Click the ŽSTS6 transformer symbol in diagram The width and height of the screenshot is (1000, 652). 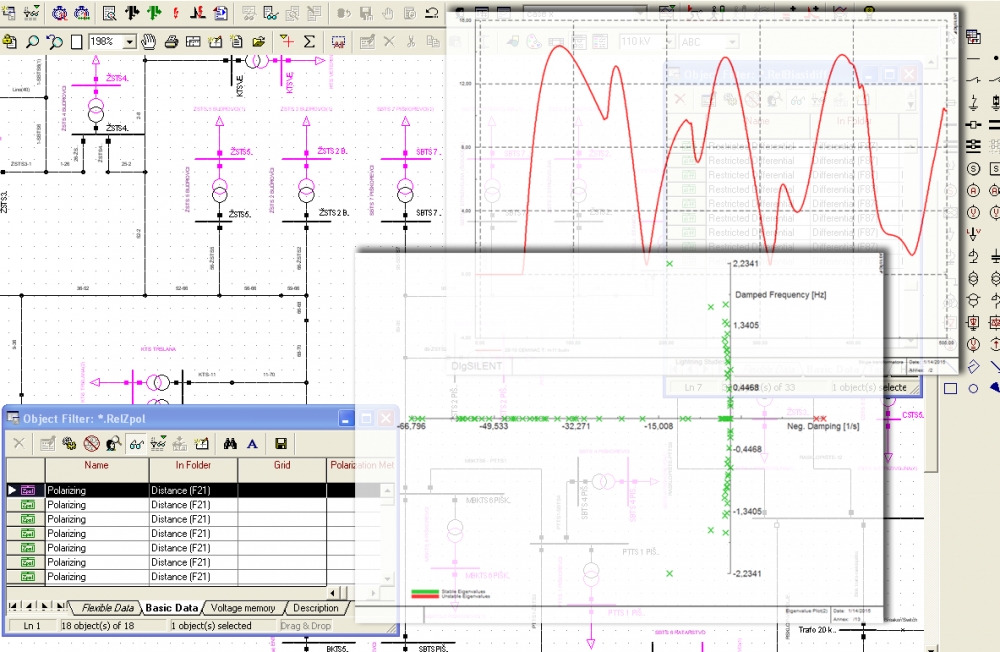pos(220,191)
